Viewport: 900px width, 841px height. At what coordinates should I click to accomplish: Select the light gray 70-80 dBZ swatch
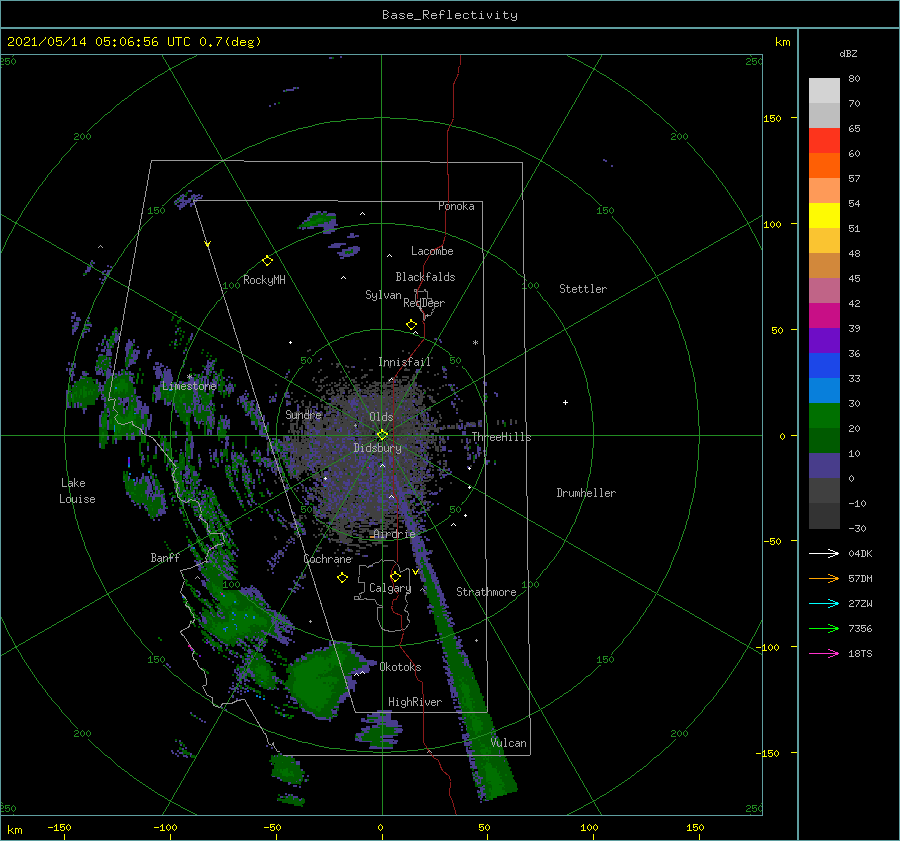(x=824, y=90)
